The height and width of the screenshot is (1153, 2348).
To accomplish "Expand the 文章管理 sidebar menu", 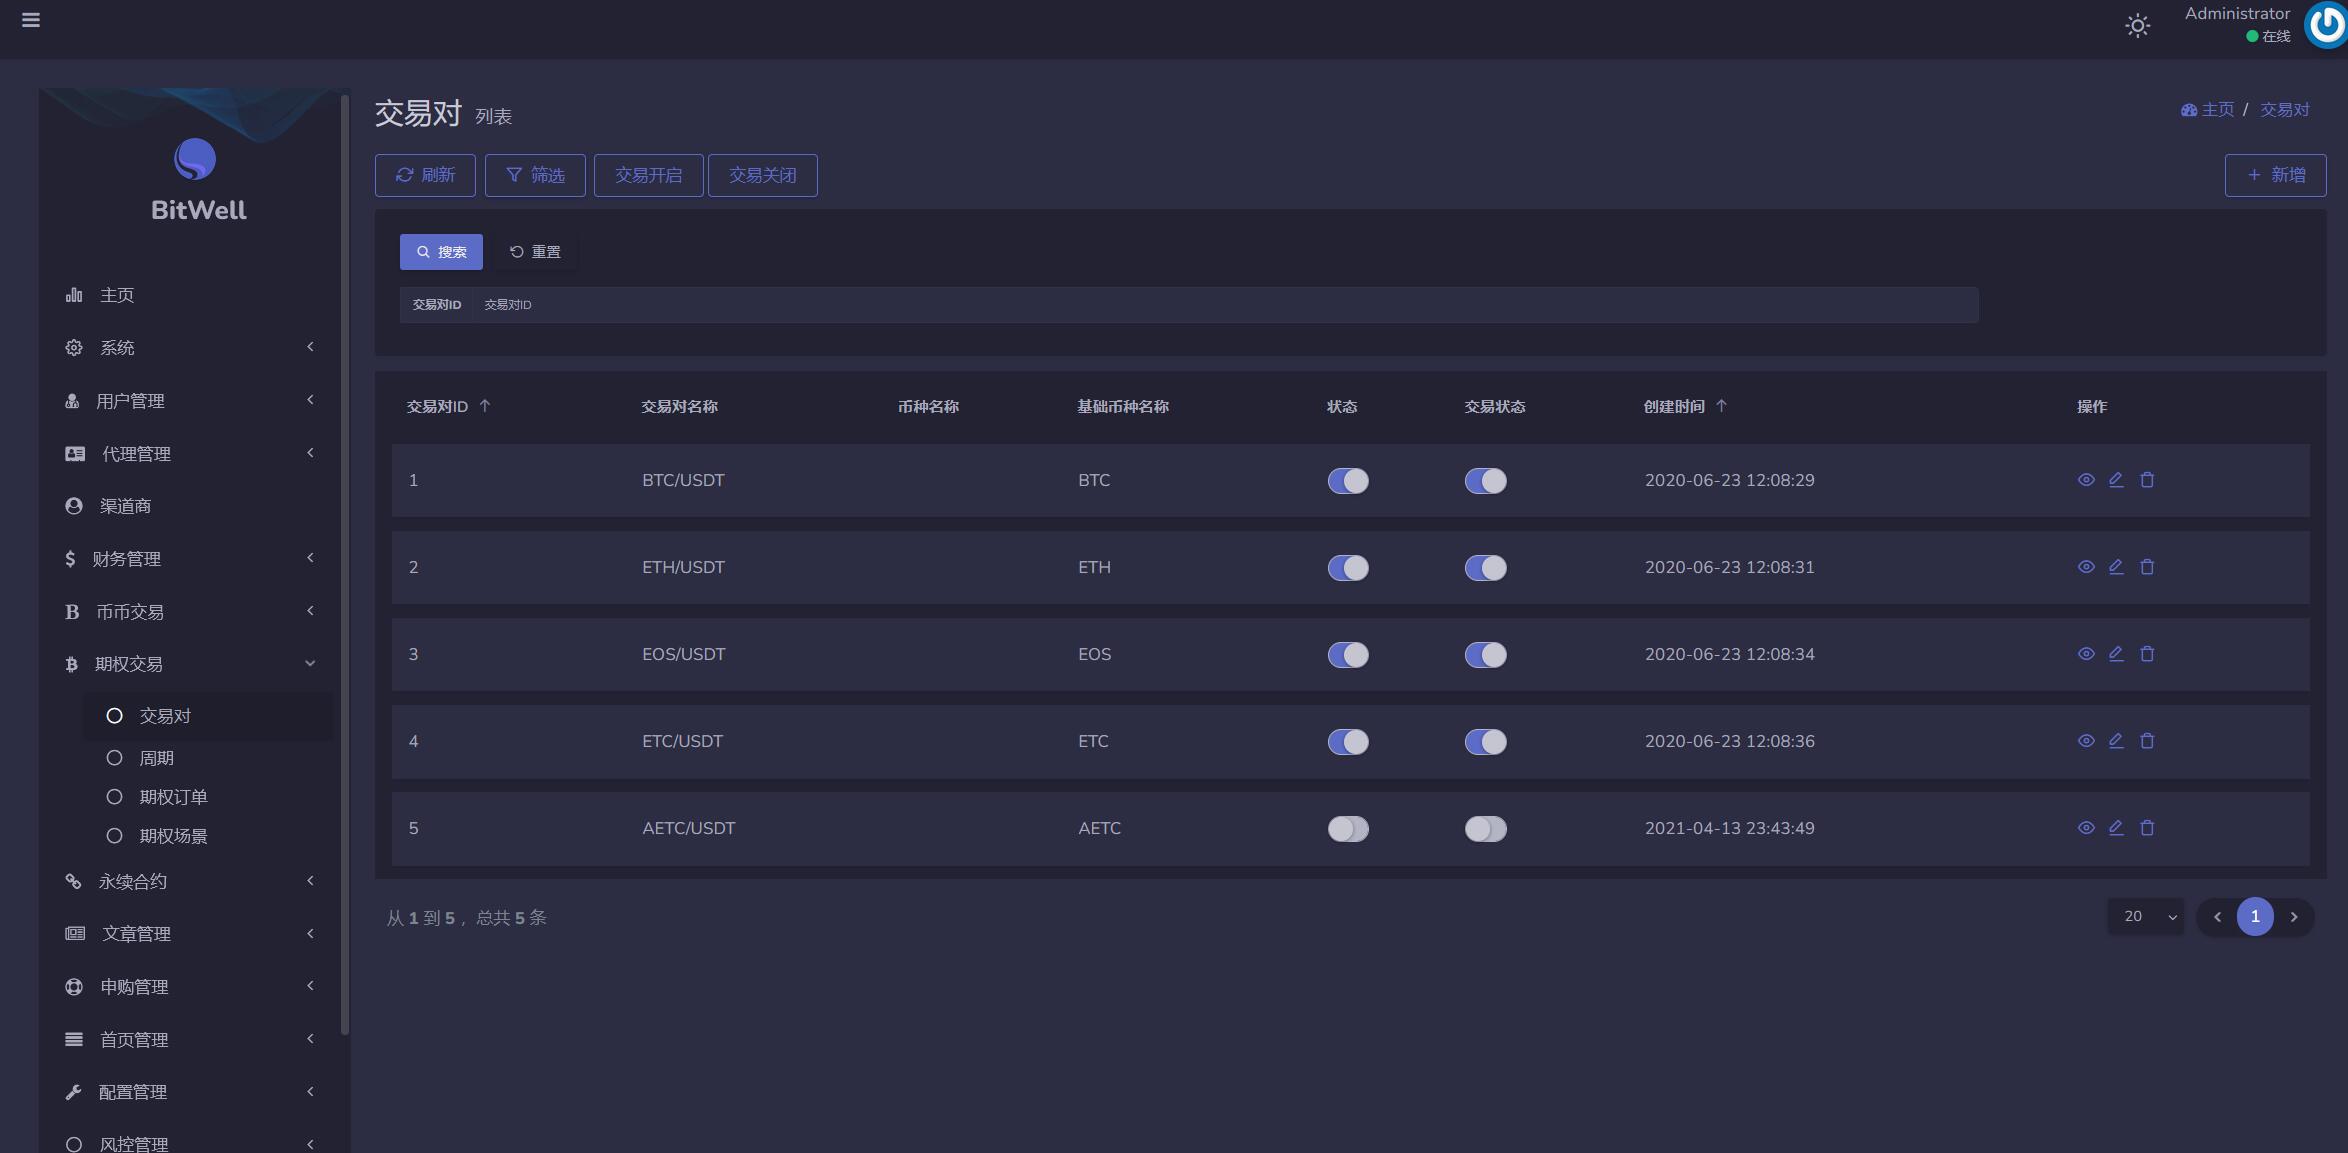I will coord(190,934).
